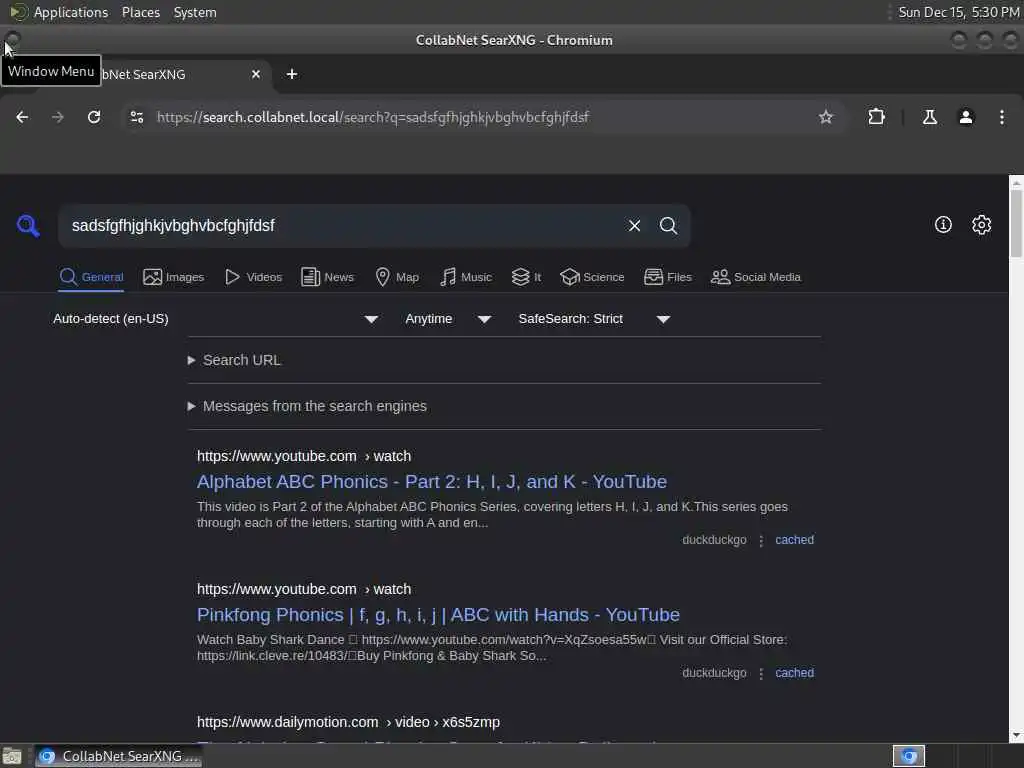Open the About info icon
The image size is (1024, 768).
(x=943, y=225)
